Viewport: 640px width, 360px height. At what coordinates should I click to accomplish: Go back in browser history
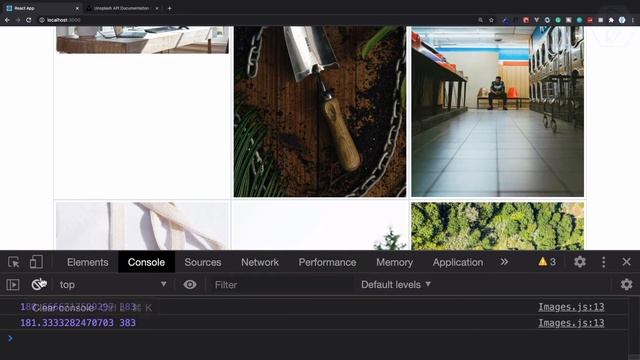(x=7, y=20)
